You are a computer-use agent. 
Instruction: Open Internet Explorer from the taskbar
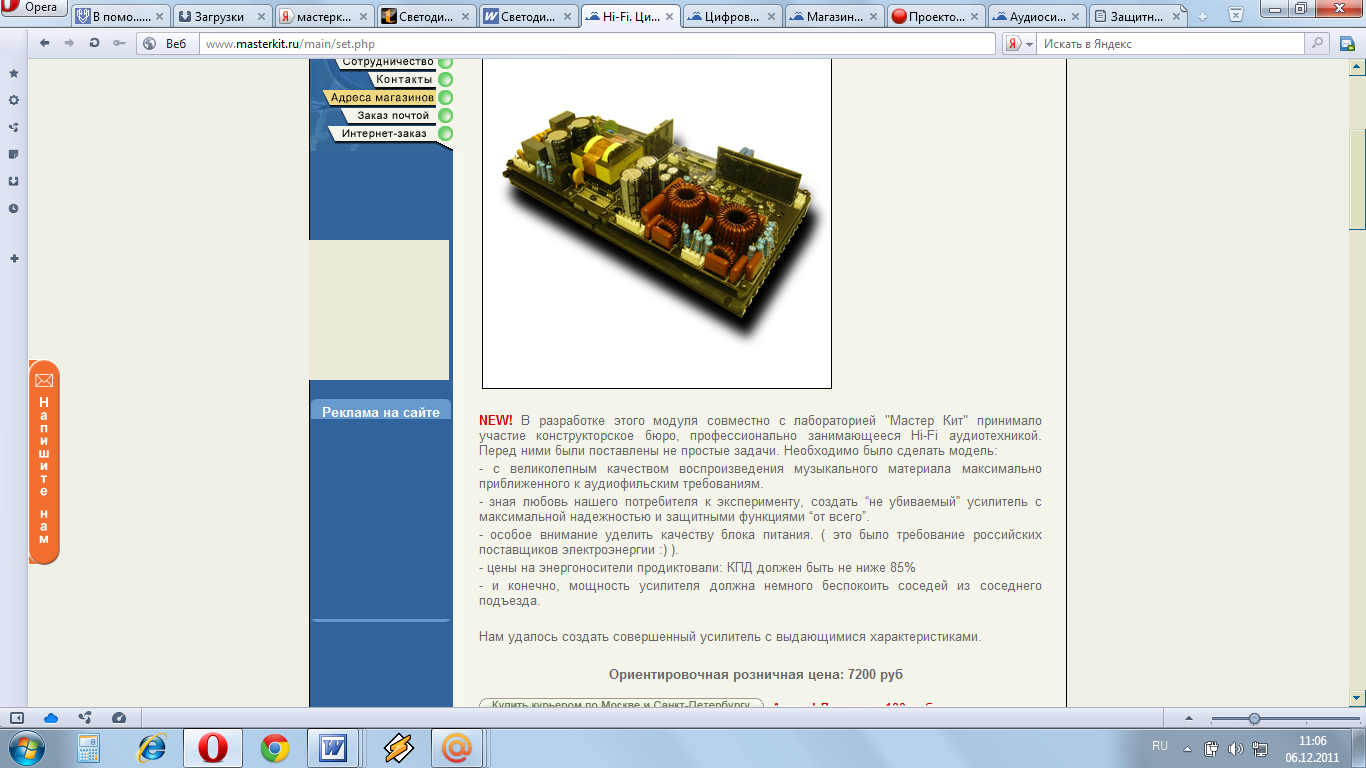click(x=152, y=748)
